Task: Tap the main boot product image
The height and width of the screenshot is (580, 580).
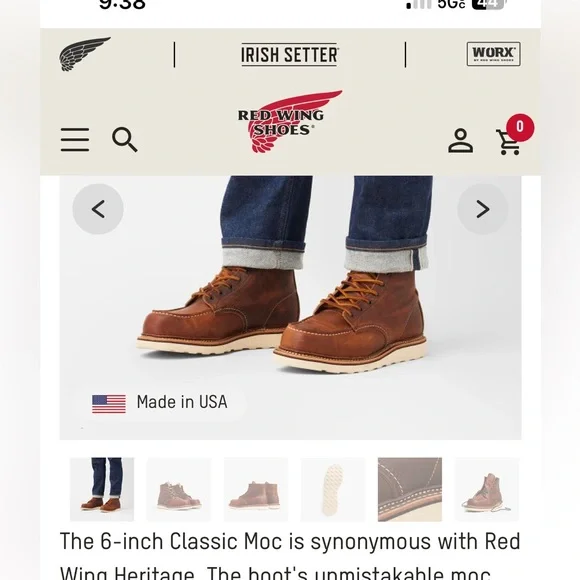Action: pyautogui.click(x=290, y=308)
